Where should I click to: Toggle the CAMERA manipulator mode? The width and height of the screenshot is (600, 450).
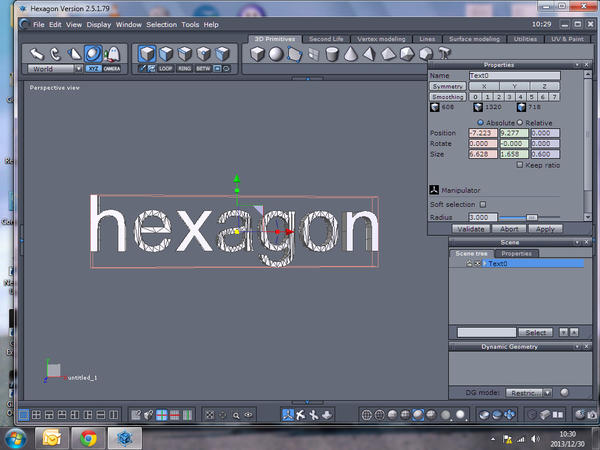point(112,69)
